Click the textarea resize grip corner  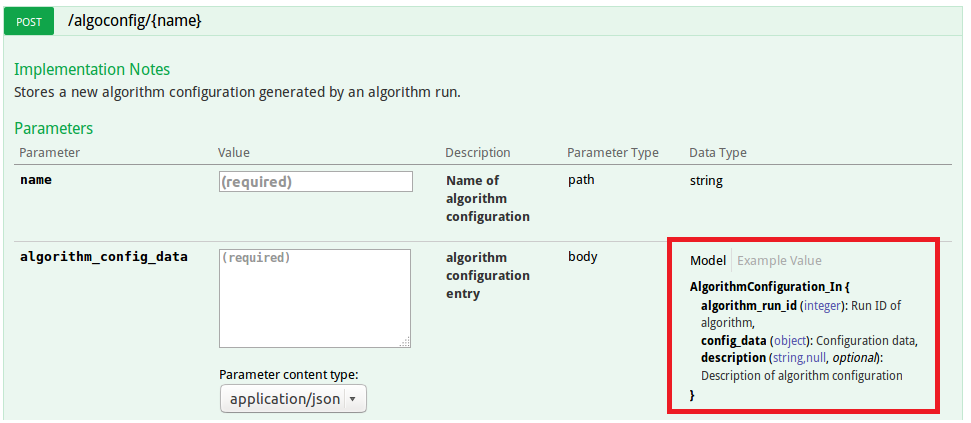tap(405, 342)
